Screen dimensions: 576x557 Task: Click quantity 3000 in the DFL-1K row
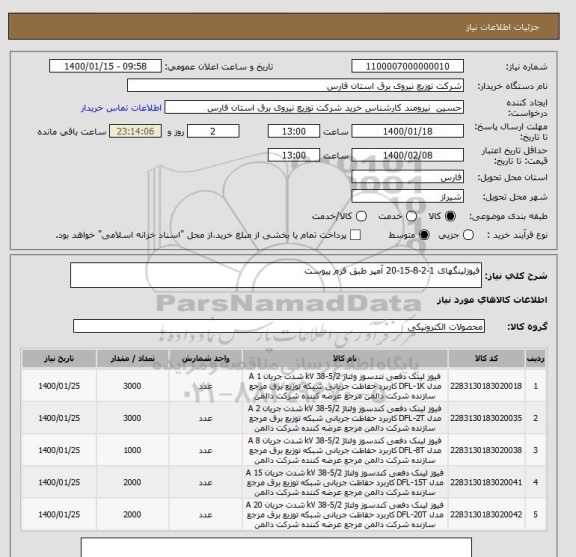point(132,386)
